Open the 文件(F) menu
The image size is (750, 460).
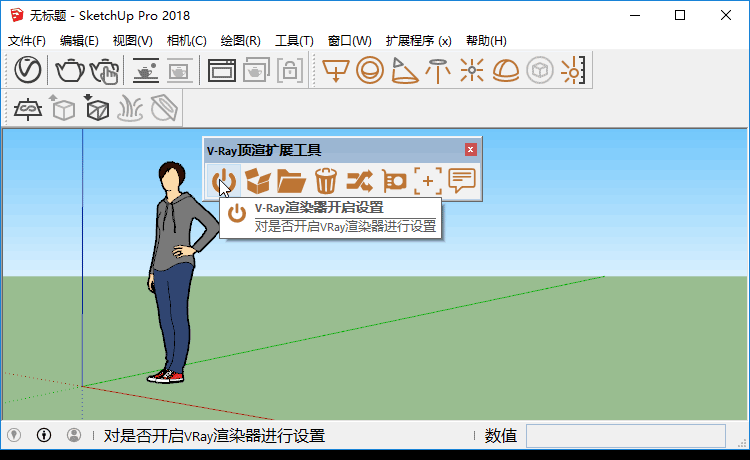tap(27, 41)
